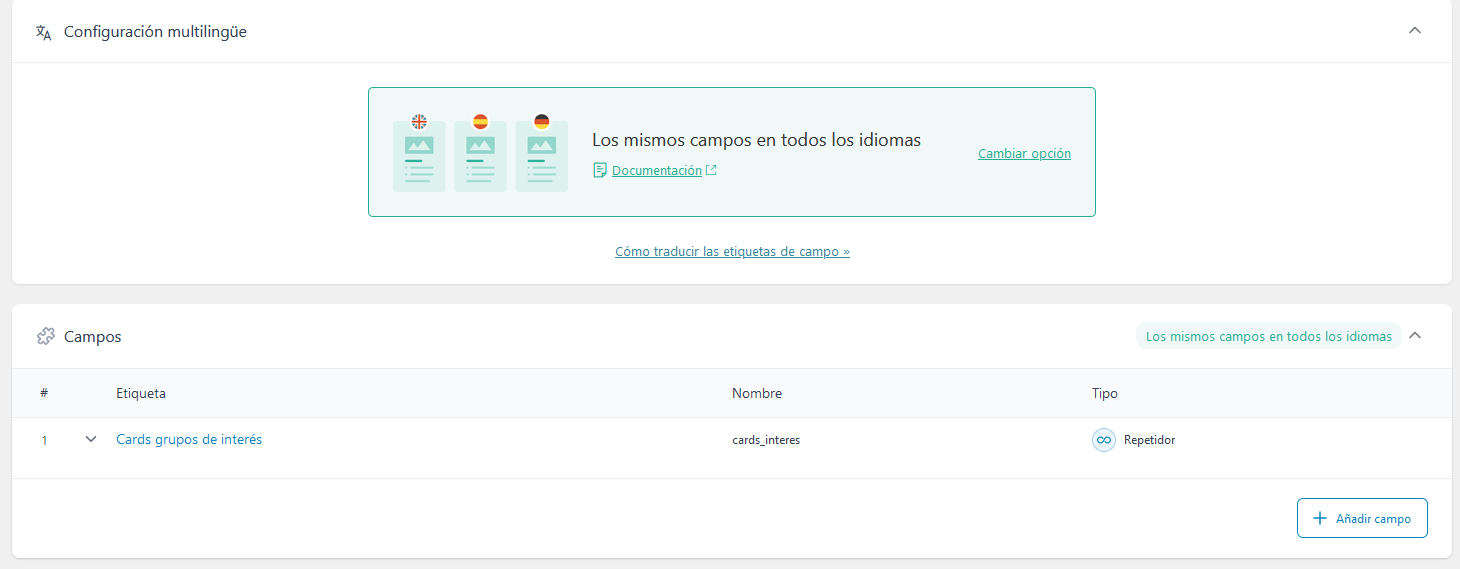This screenshot has height=569, width=1460.
Task: Collapse the Configuración multilingüe panel
Action: pyautogui.click(x=1414, y=31)
